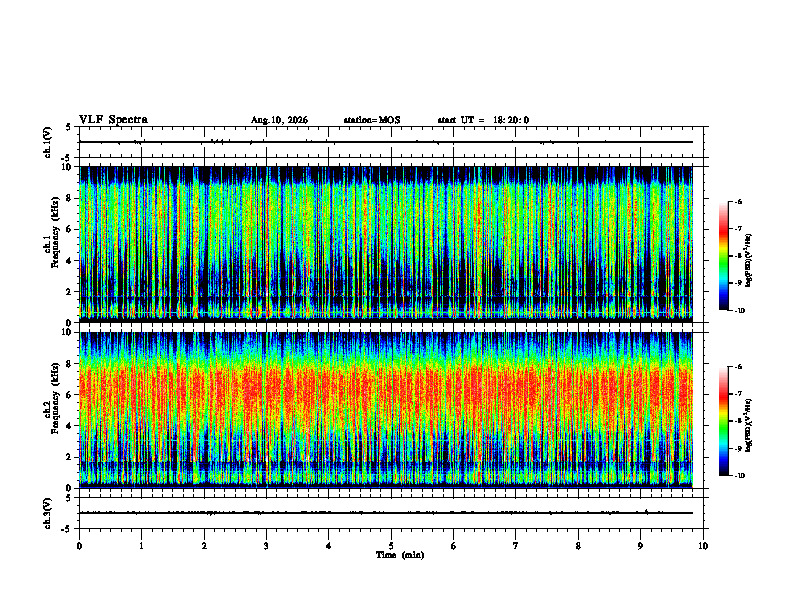Image resolution: width=792 pixels, height=612 pixels.
Task: Click the "-10" tick on ch.1 color bar
Action: click(740, 311)
